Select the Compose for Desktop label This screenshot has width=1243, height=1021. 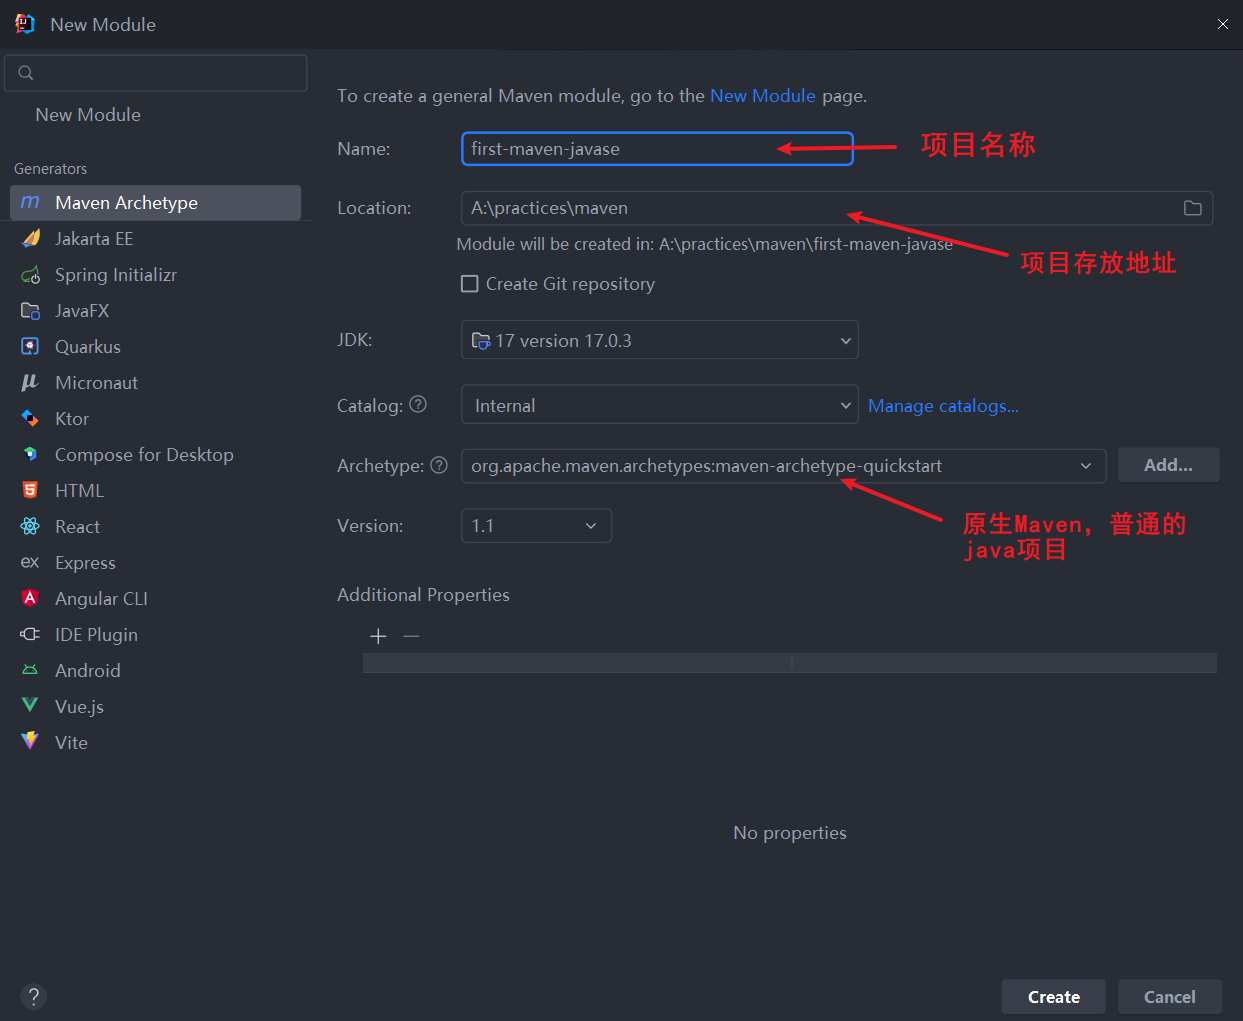pos(144,454)
